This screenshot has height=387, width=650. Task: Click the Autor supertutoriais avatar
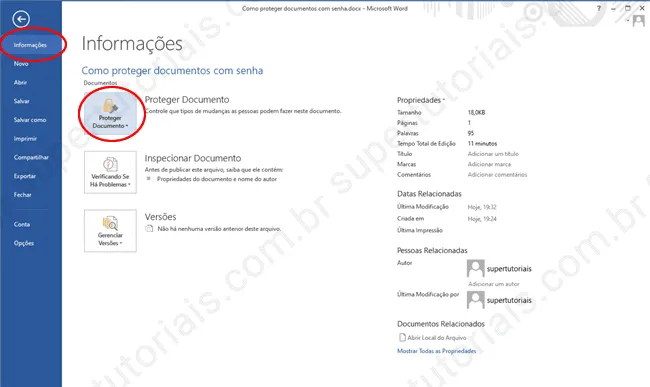(x=475, y=268)
